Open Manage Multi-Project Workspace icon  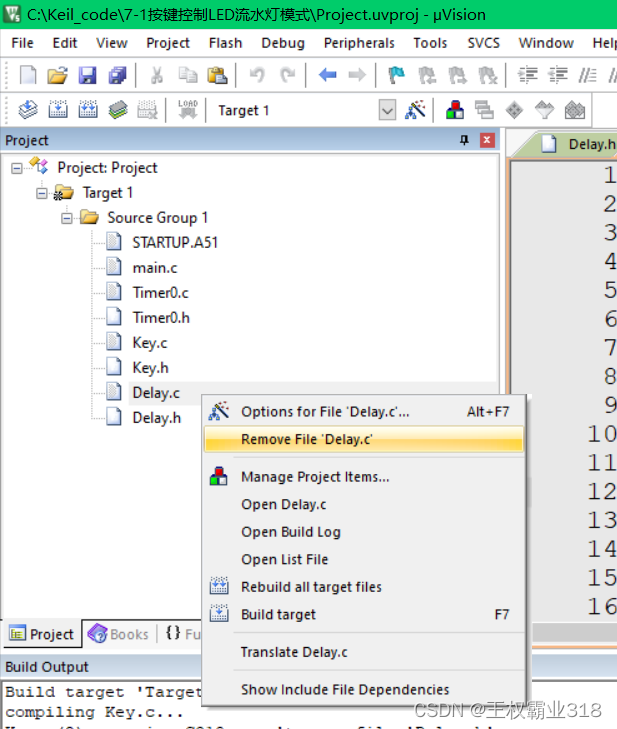484,110
